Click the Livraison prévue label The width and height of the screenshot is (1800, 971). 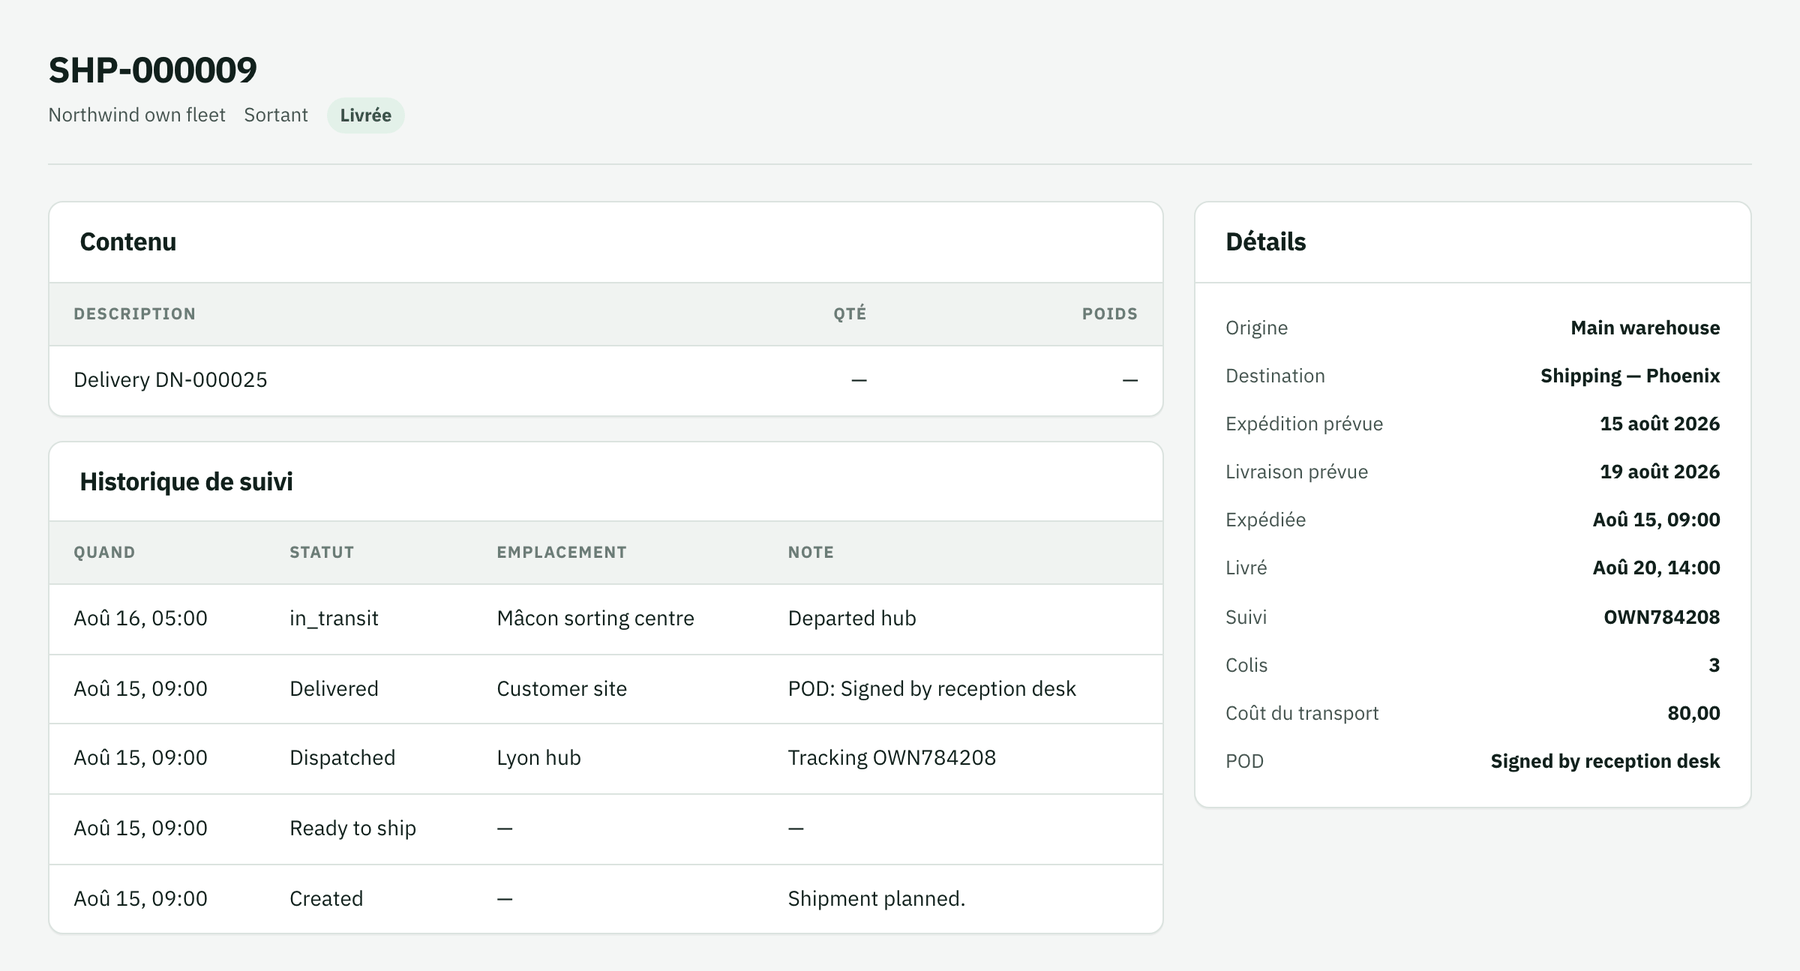point(1297,472)
